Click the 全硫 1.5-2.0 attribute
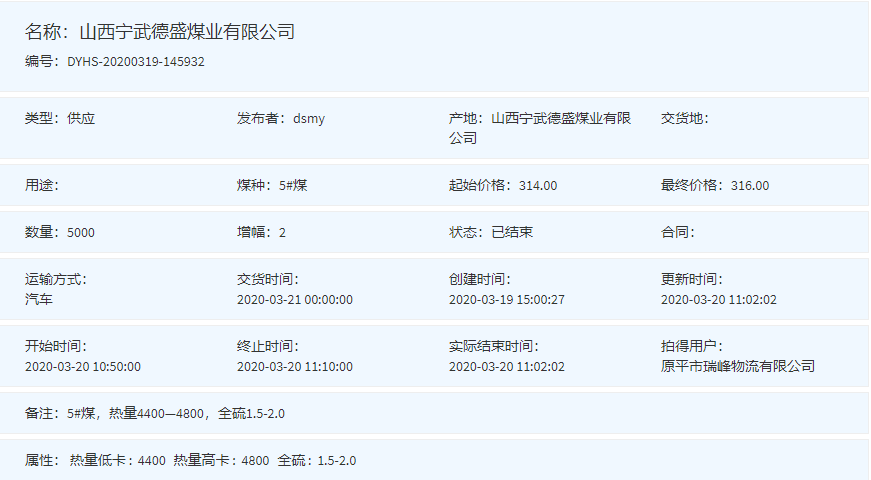 point(317,461)
